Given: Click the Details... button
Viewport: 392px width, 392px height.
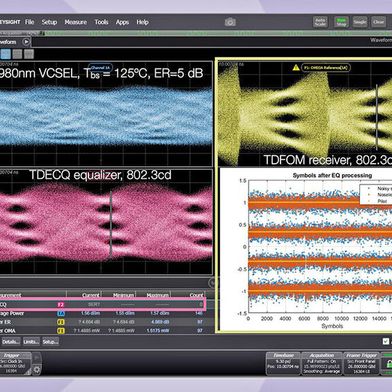Looking at the screenshot, I should 11,342.
